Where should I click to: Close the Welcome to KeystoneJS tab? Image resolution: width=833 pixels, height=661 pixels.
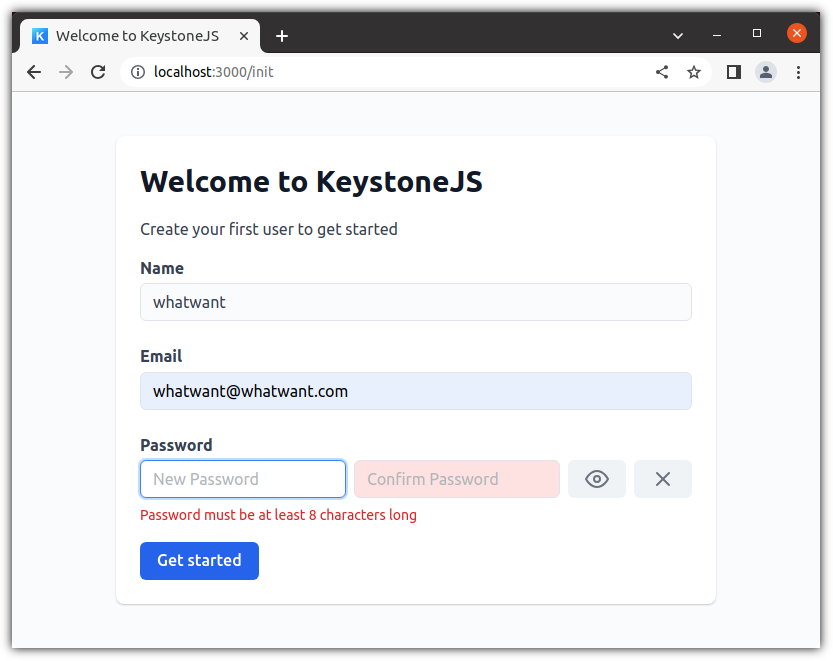[244, 36]
